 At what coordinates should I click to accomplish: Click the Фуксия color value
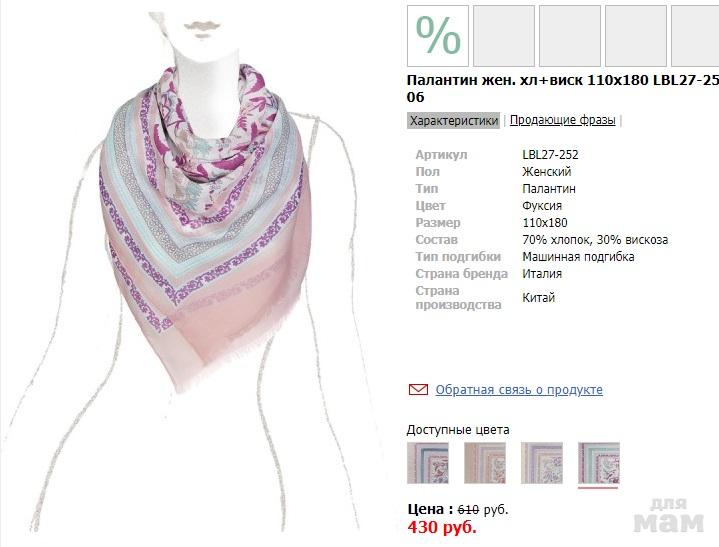pos(542,205)
